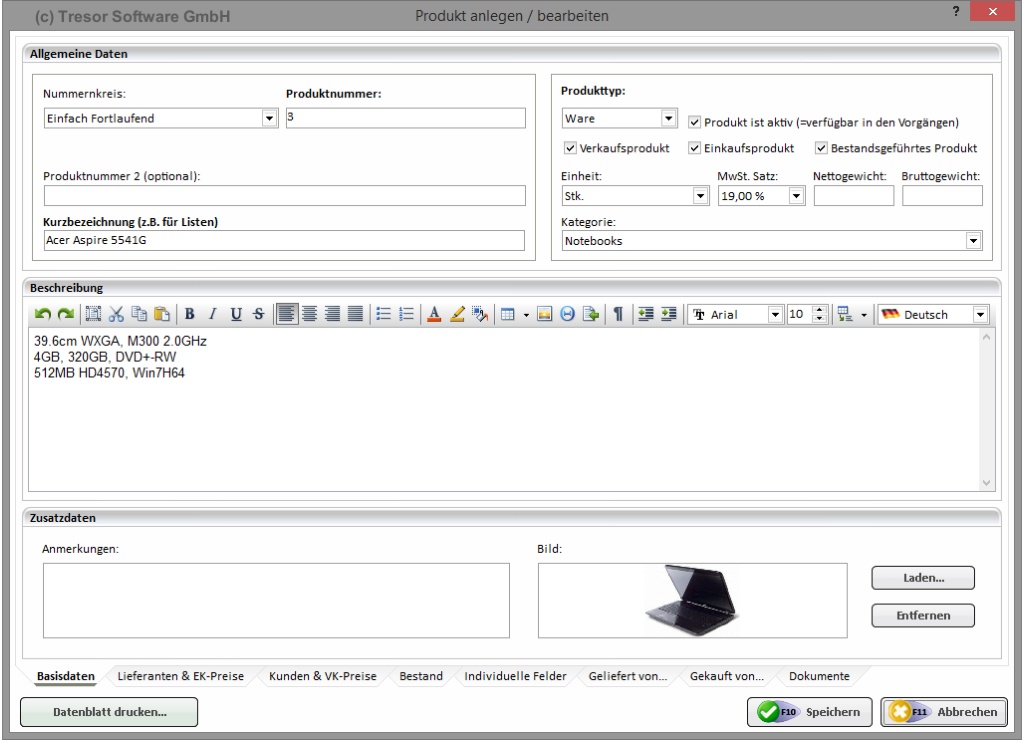Open the Nummernkreis dropdown
Viewport: 1024px width, 740px height.
click(268, 119)
